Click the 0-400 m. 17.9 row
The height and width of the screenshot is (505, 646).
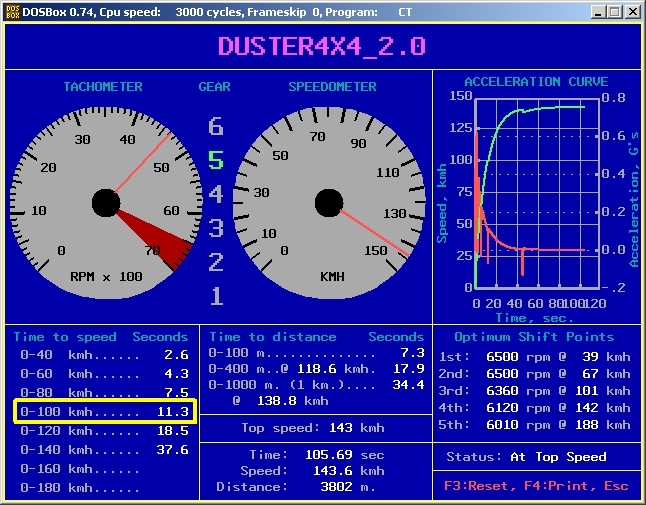tap(316, 369)
